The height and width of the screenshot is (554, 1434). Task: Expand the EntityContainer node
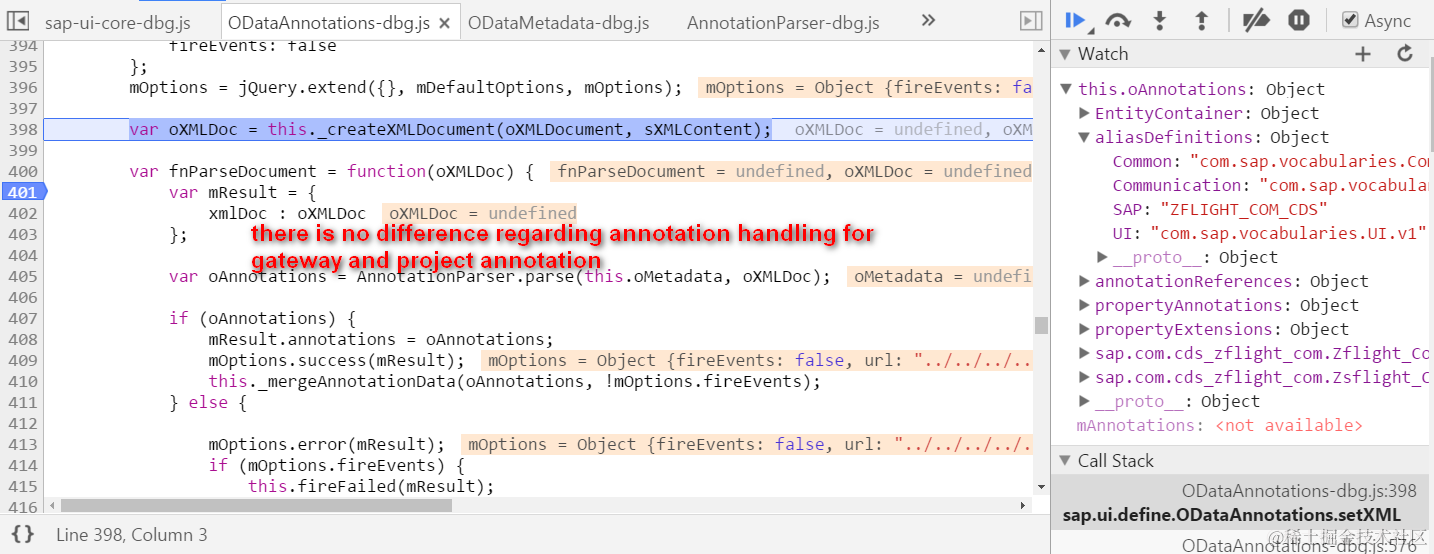click(x=1084, y=113)
